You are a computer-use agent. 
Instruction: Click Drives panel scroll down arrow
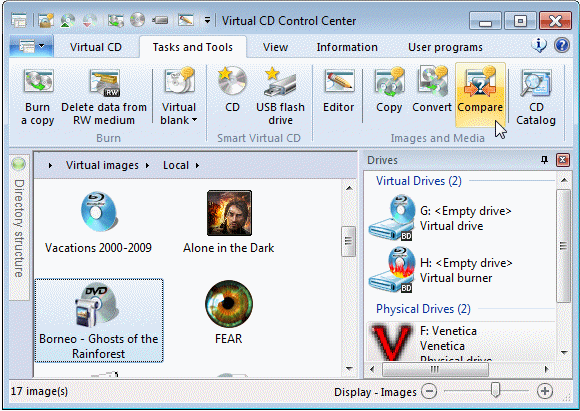(564, 353)
